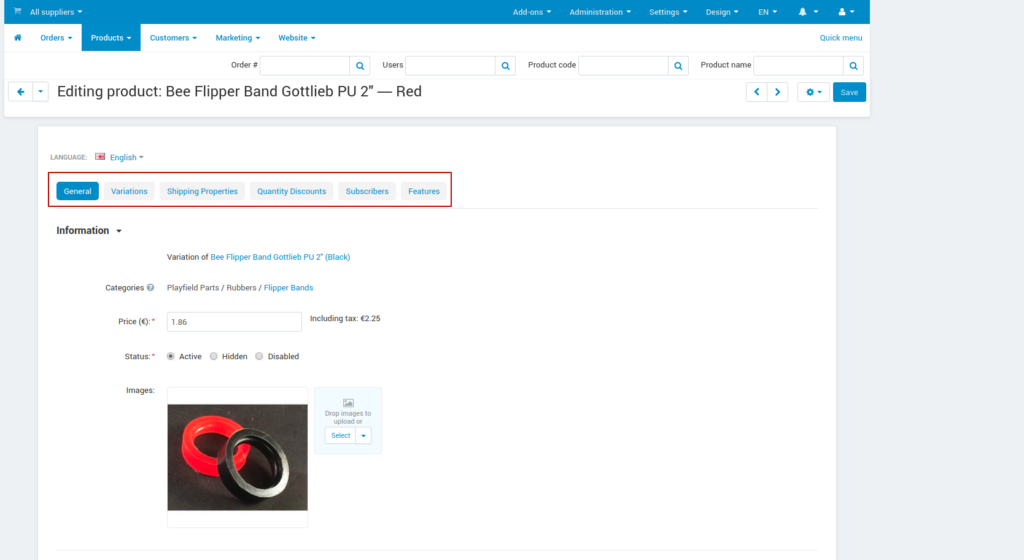Open the gear tools dropdown near Save
Viewport: 1024px width, 560px height.
point(812,92)
